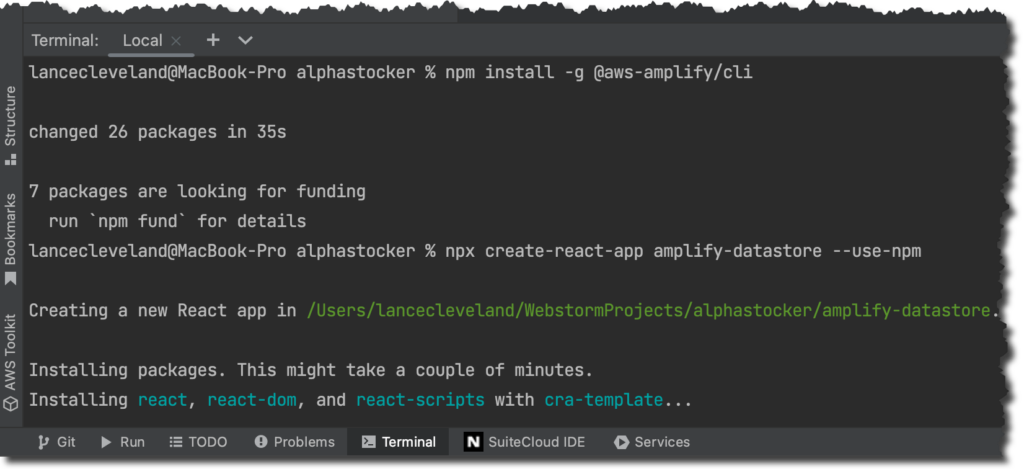
Task: Open the TODO tool window
Action: pos(198,442)
